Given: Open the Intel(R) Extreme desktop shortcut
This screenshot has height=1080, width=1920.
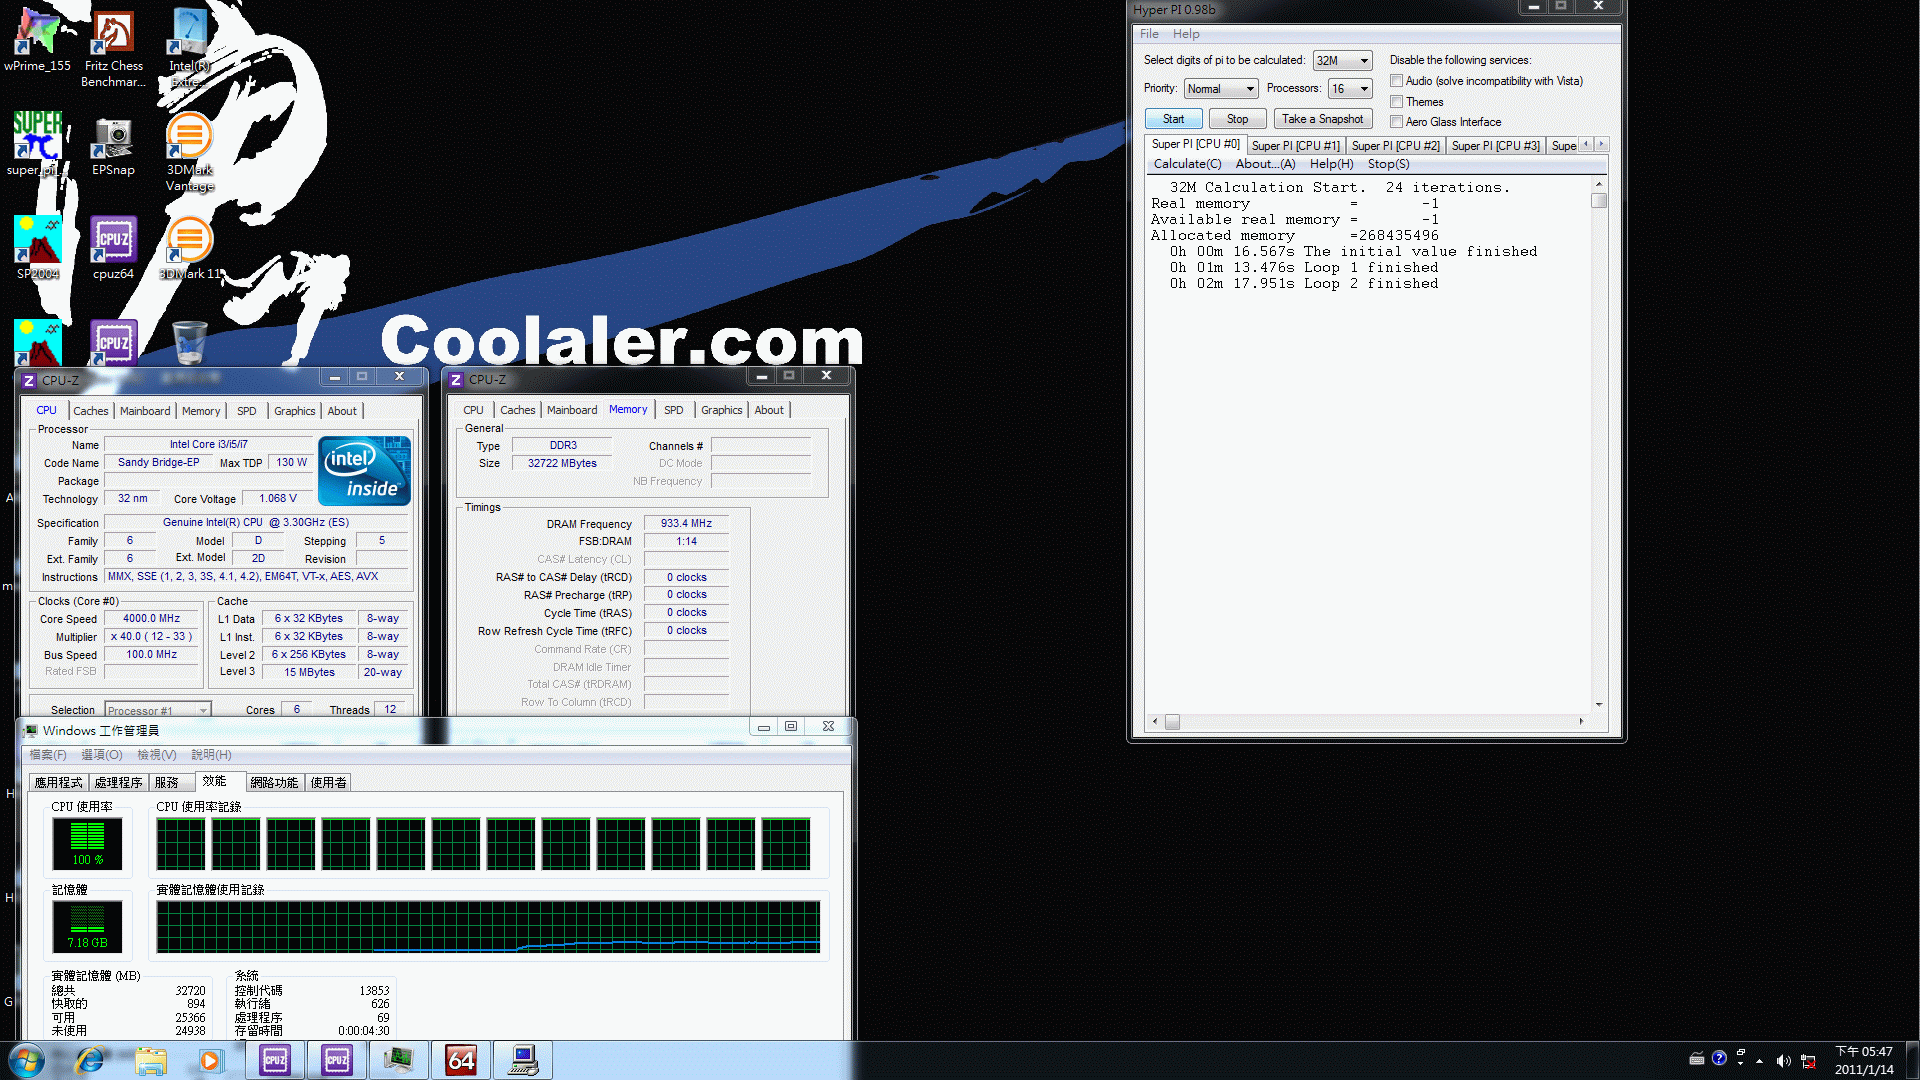Looking at the screenshot, I should (189, 48).
